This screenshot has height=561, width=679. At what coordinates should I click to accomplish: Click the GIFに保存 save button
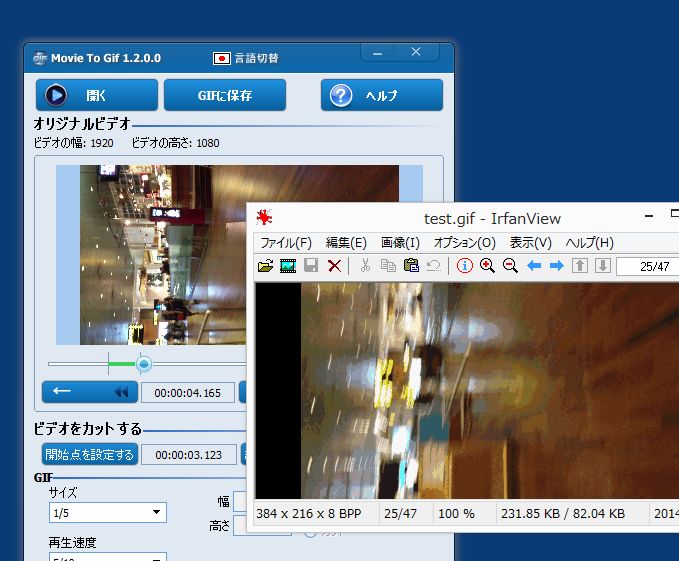(225, 95)
